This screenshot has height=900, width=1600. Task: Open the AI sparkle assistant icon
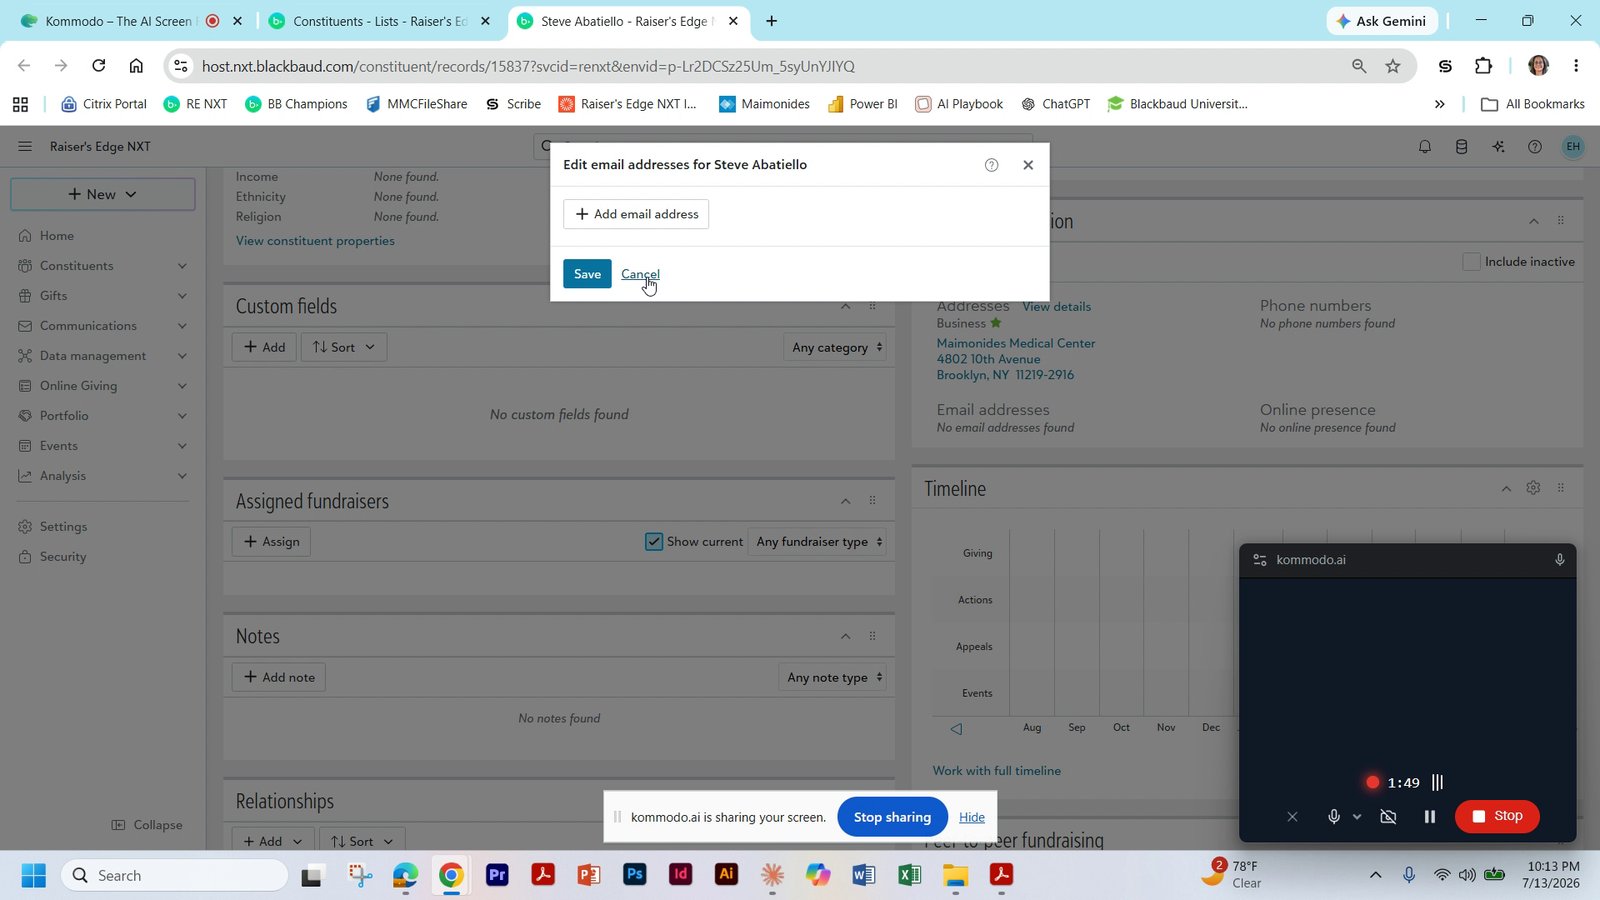(1498, 147)
